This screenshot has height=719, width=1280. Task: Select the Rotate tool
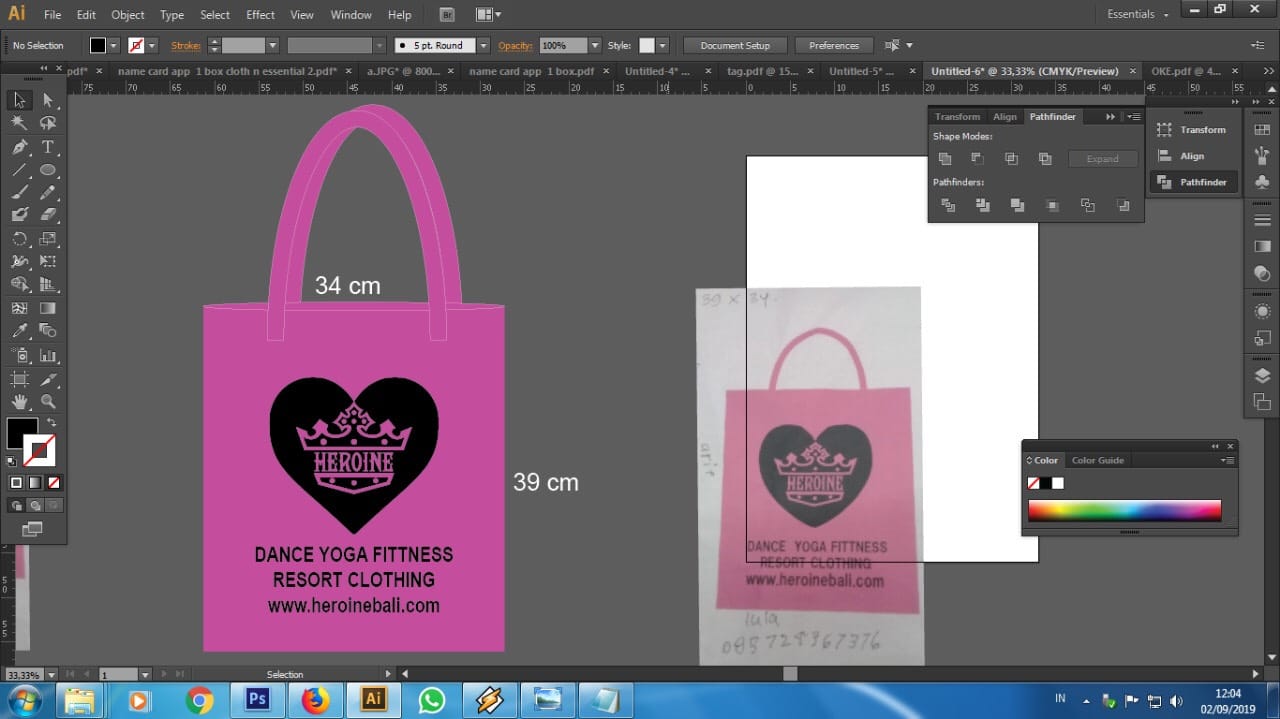tap(19, 239)
